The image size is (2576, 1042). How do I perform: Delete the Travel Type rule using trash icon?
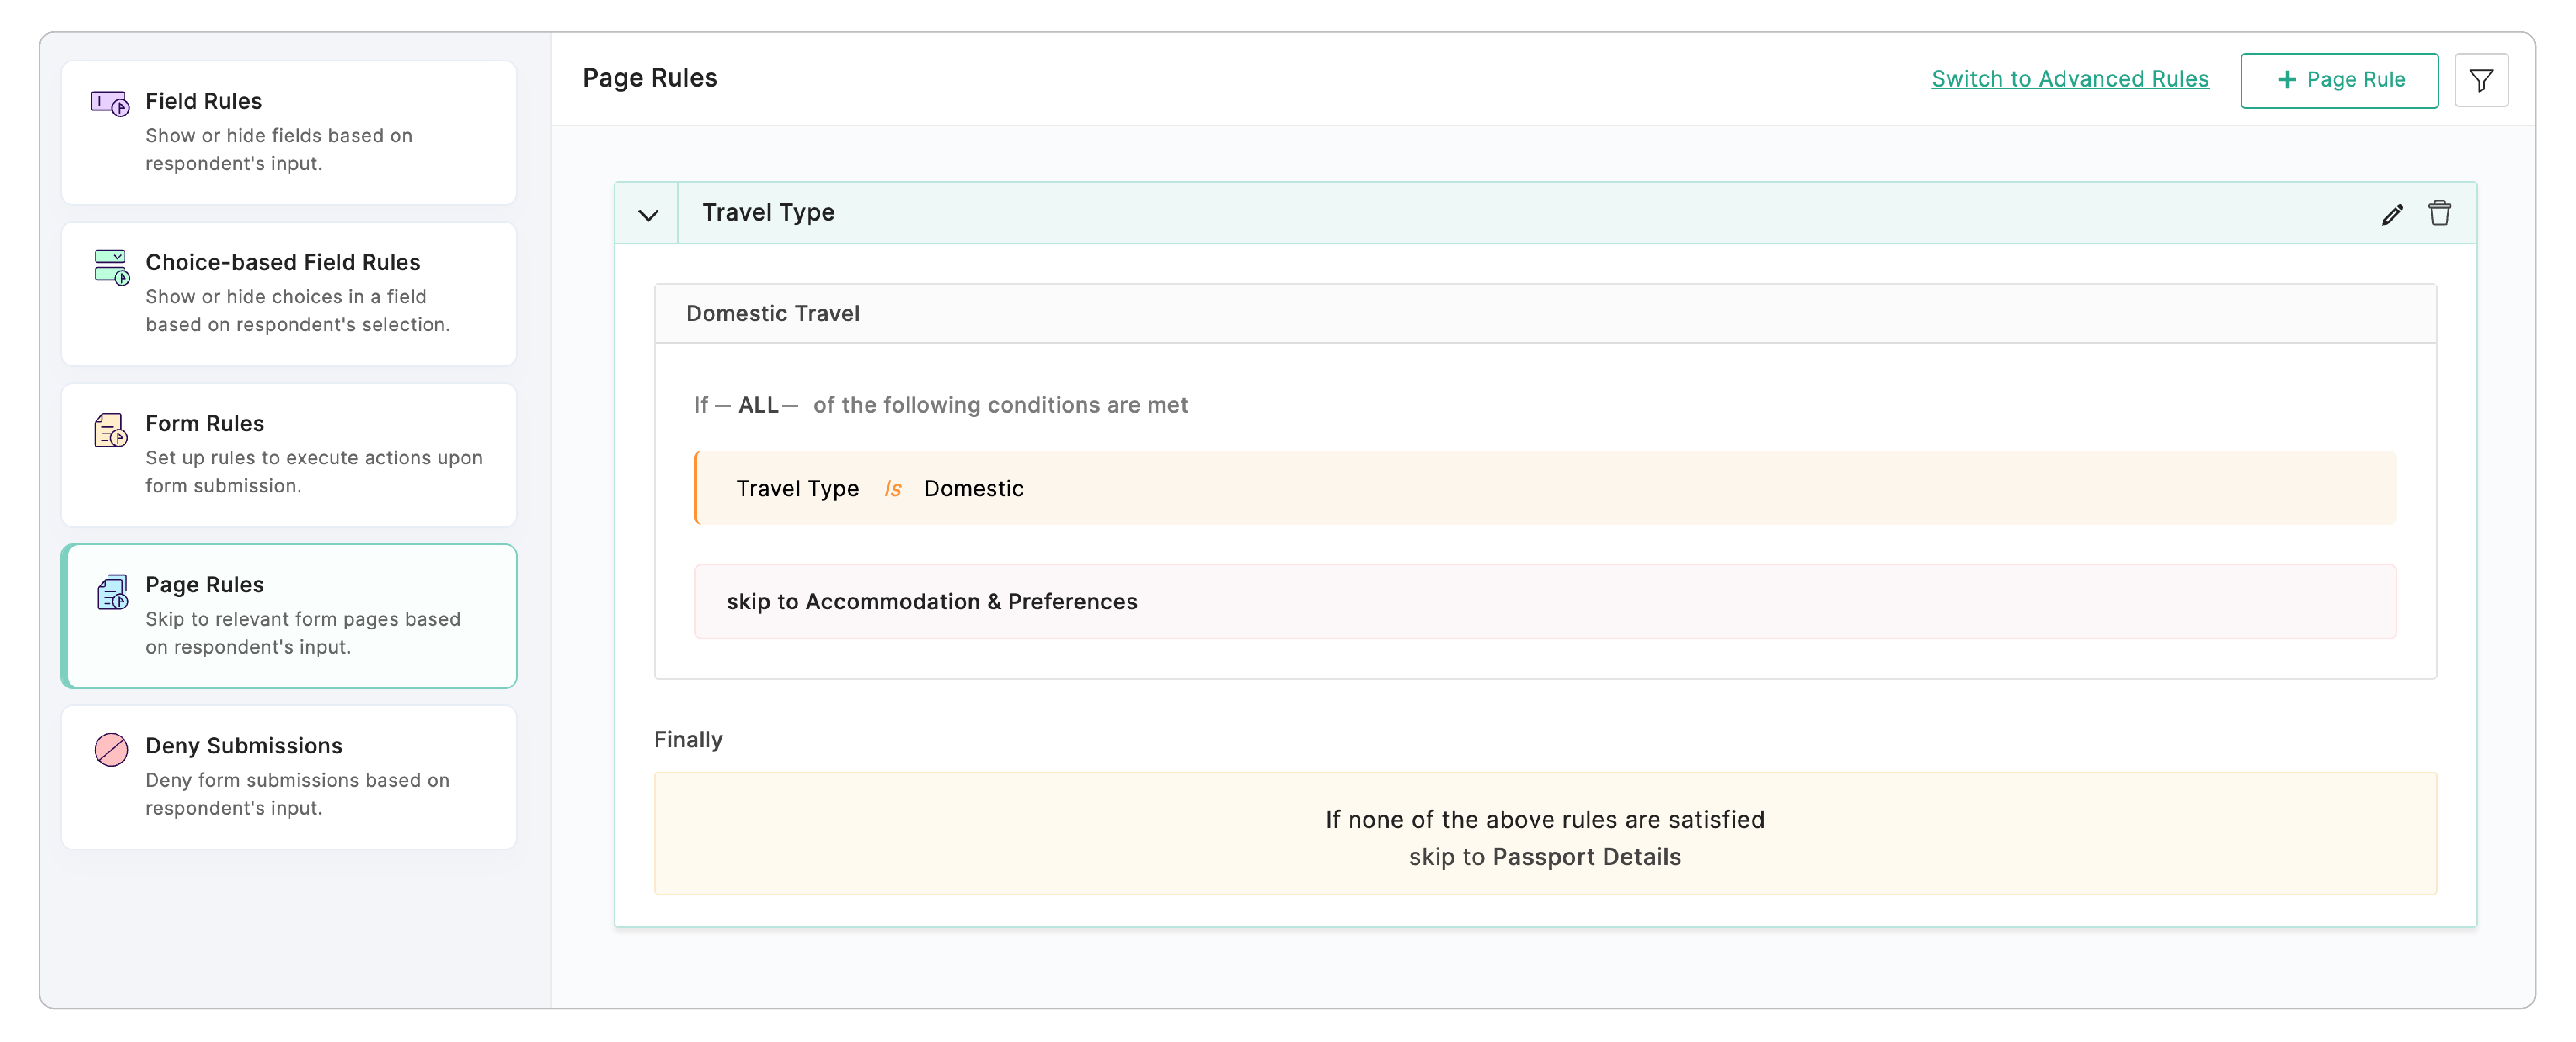(x=2440, y=213)
